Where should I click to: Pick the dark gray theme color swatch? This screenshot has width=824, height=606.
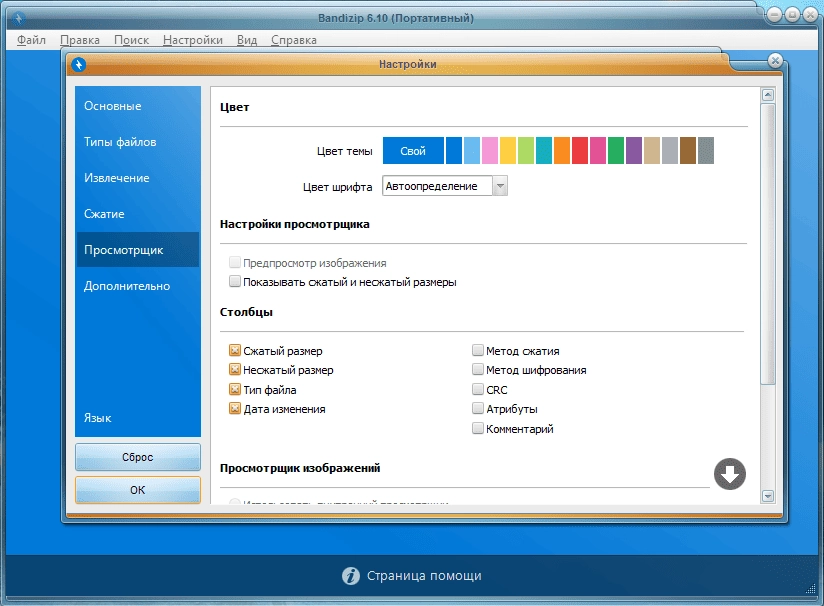click(x=706, y=151)
